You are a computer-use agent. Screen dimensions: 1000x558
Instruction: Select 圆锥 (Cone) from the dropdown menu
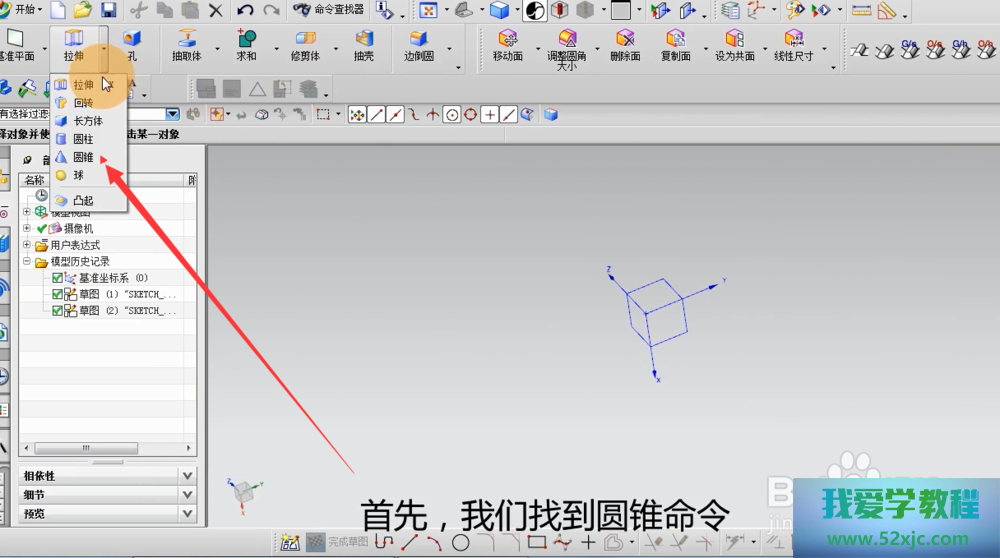pyautogui.click(x=82, y=157)
